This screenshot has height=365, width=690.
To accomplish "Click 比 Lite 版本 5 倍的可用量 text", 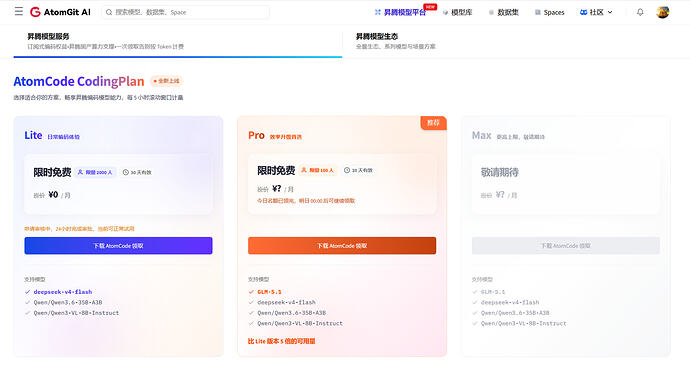I will 282,341.
